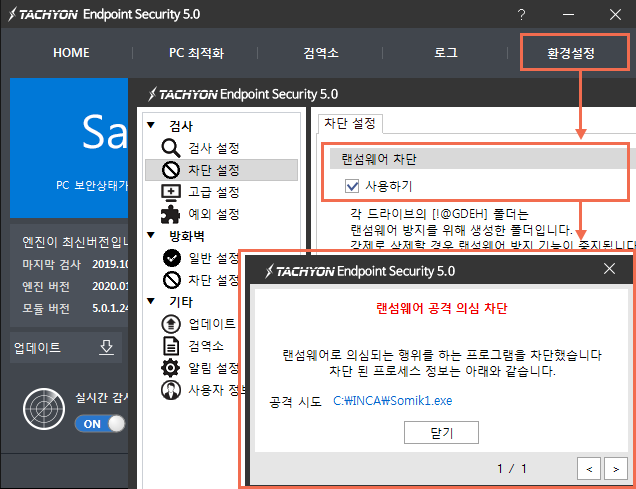Click the checkmark icon beside 방화벽 일반 설정

point(172,258)
